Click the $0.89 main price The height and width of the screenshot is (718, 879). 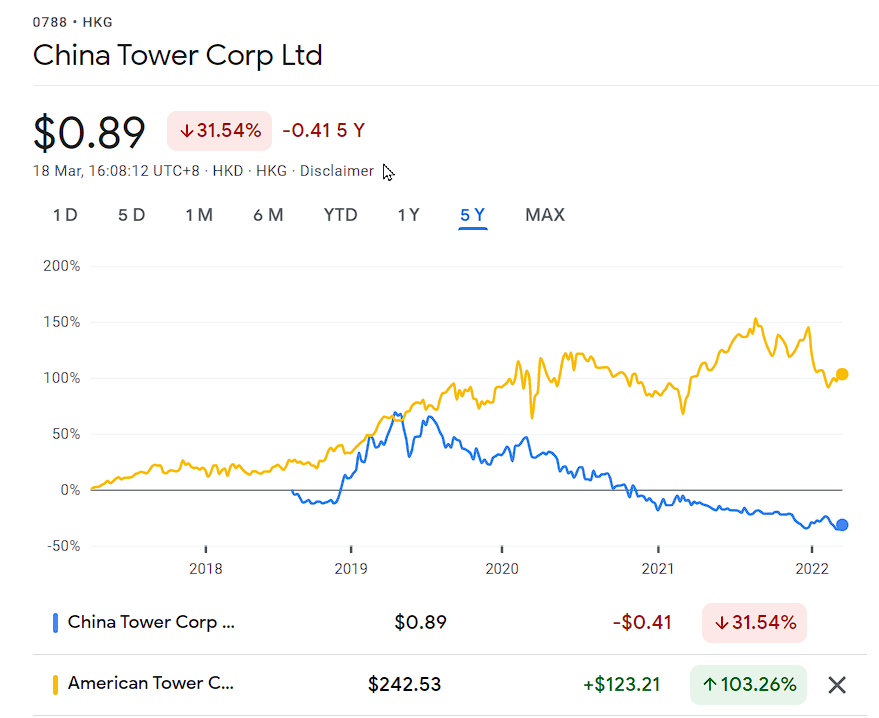point(89,132)
